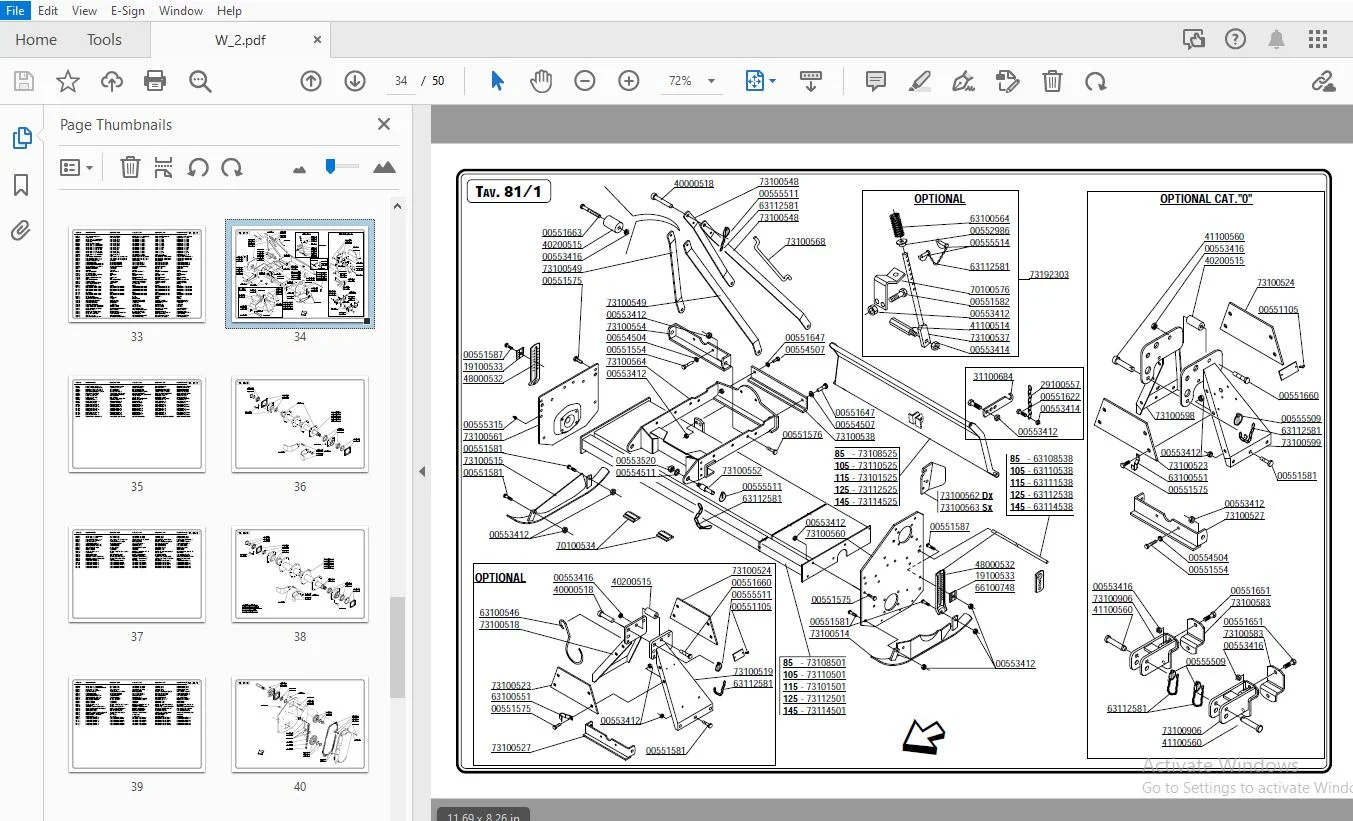Save the file with the floppy disk icon
The width and height of the screenshot is (1353, 821).
point(23,81)
